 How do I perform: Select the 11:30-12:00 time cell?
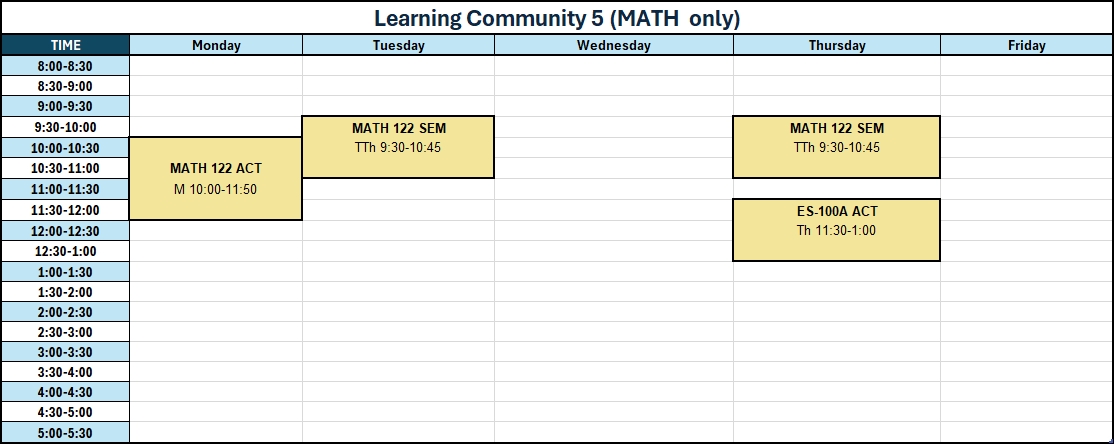(x=65, y=210)
